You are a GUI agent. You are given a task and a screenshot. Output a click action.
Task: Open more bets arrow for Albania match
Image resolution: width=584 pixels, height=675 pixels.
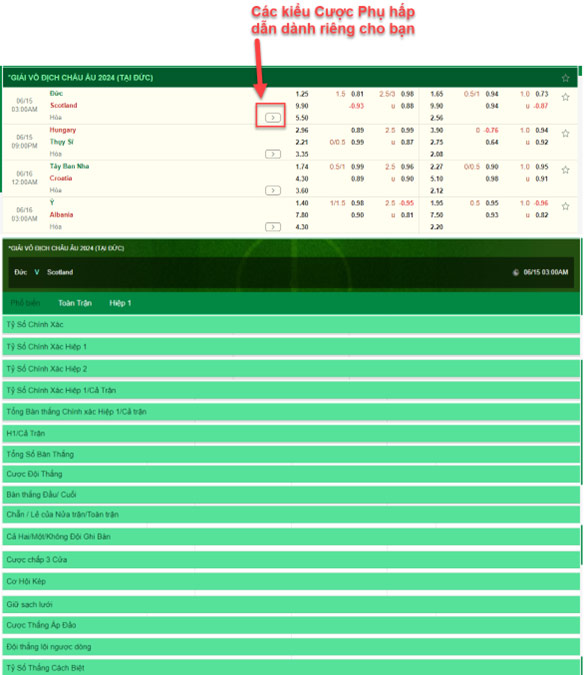click(x=272, y=226)
